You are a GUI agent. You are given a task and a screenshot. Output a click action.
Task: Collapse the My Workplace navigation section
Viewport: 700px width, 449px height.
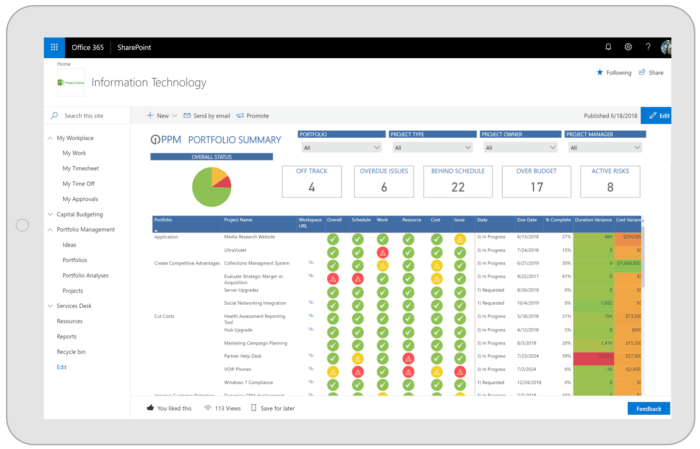50,138
